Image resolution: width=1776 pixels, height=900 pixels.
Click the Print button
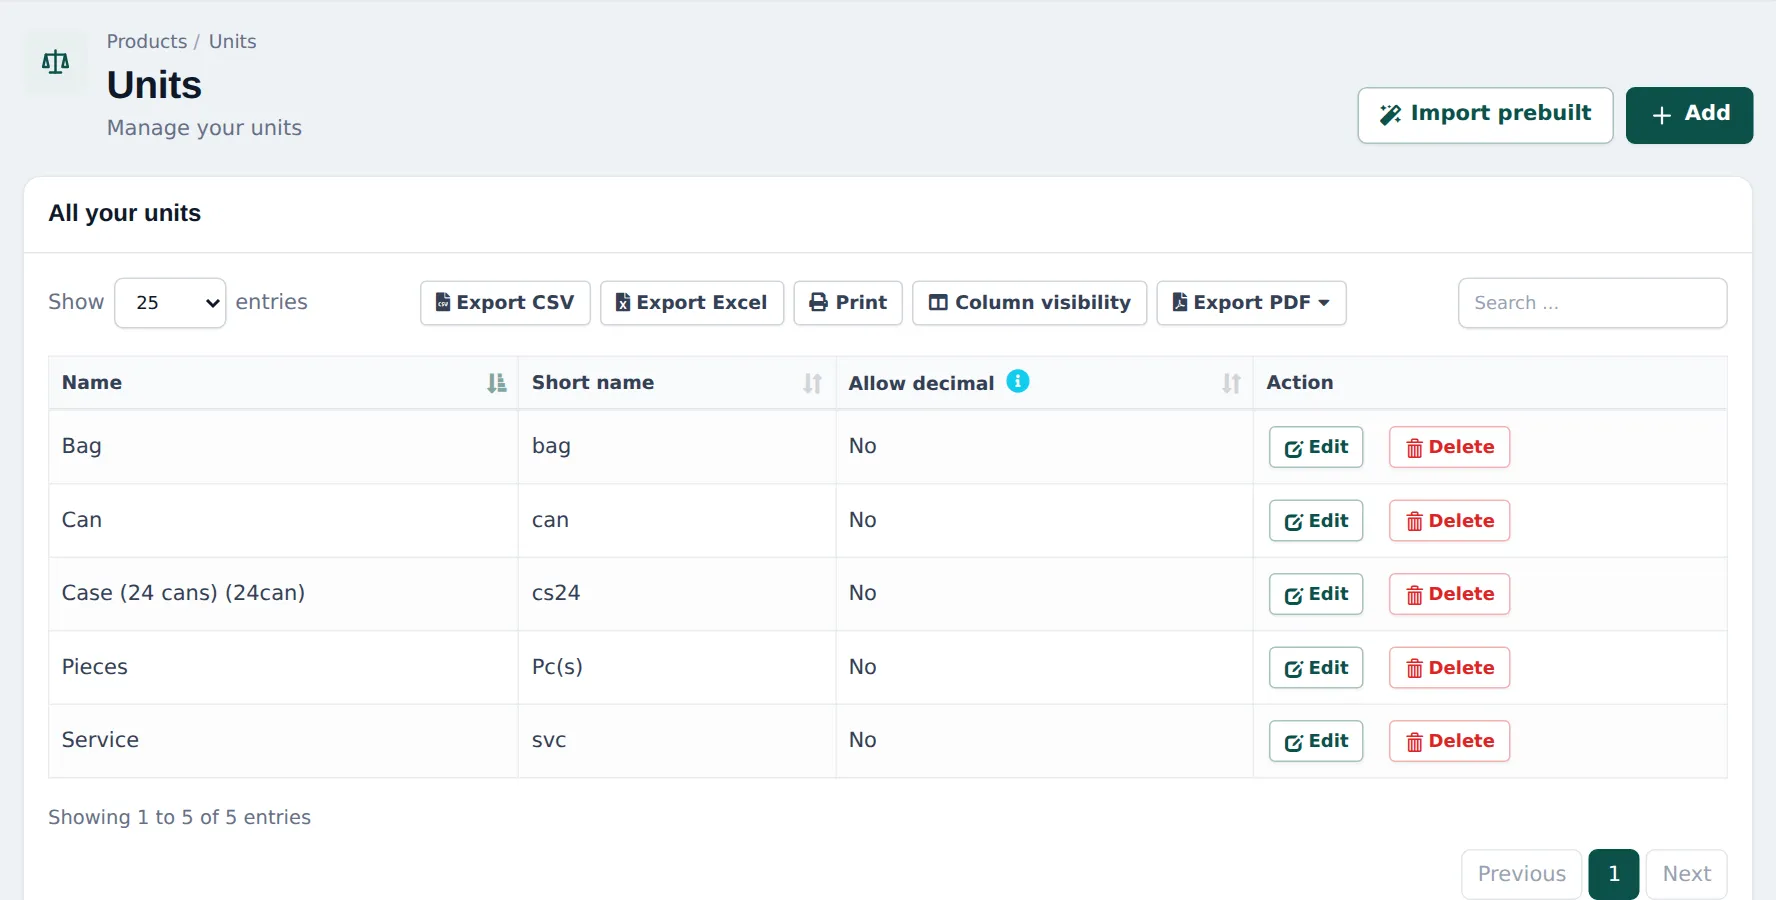point(848,303)
